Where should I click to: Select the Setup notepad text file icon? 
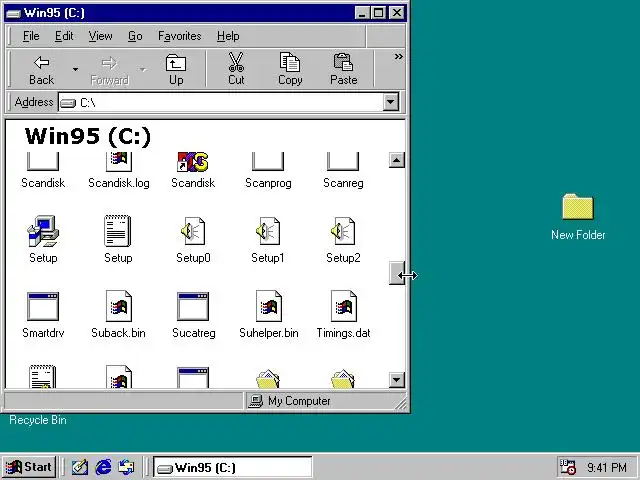(x=118, y=231)
